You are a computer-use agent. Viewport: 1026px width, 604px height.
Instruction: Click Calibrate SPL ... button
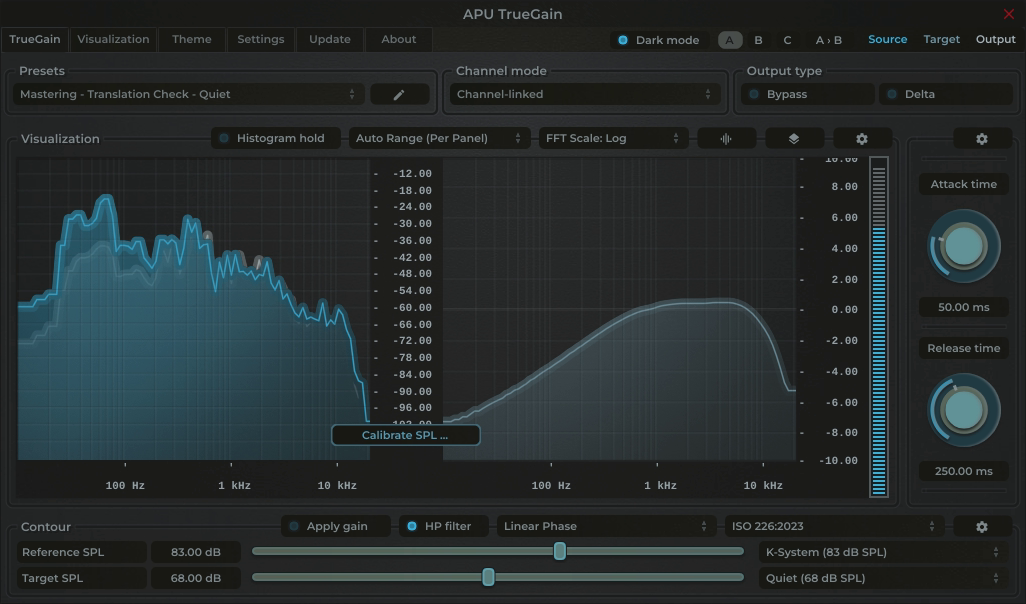click(x=405, y=435)
